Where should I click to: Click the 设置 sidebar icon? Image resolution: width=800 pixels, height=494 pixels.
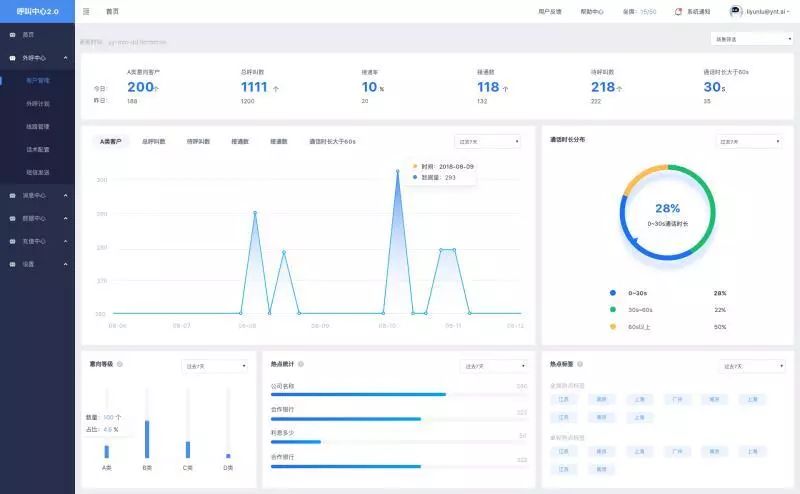point(12,264)
